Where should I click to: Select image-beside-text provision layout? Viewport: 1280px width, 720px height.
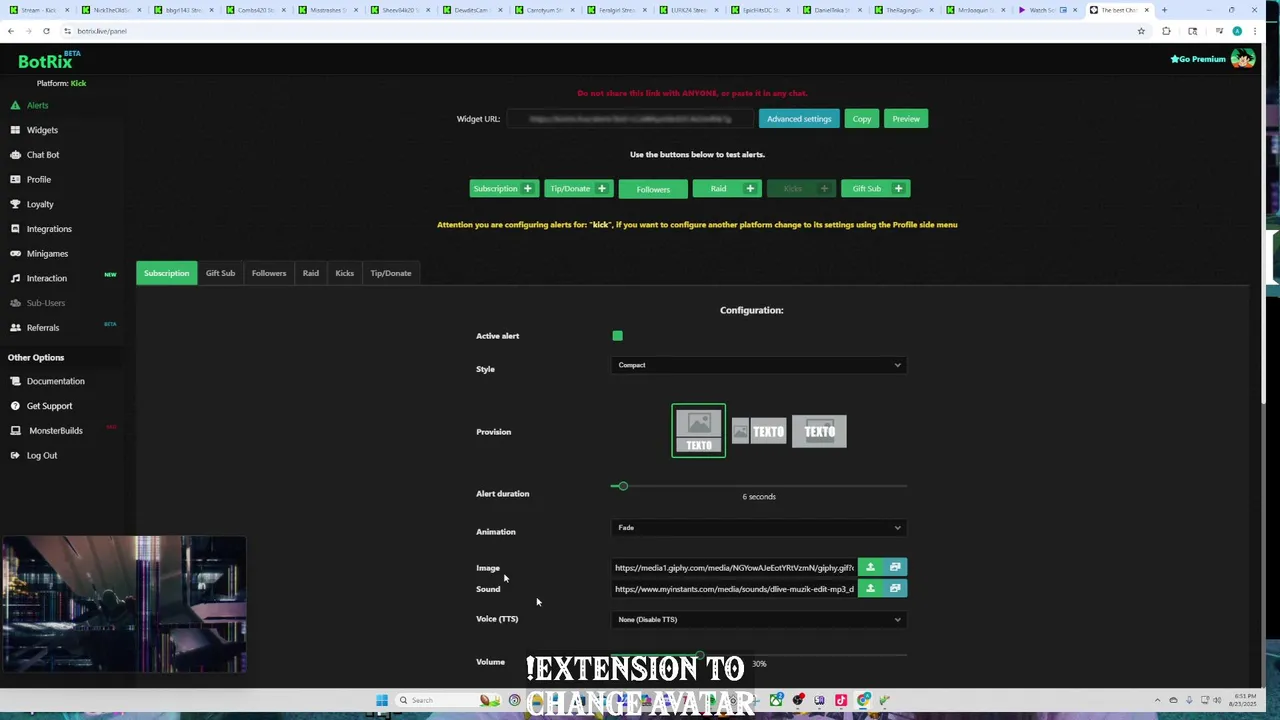click(x=759, y=431)
